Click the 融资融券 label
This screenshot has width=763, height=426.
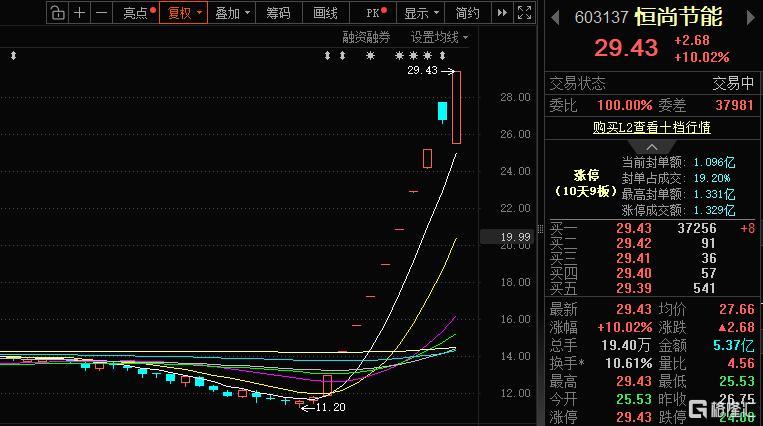point(366,37)
